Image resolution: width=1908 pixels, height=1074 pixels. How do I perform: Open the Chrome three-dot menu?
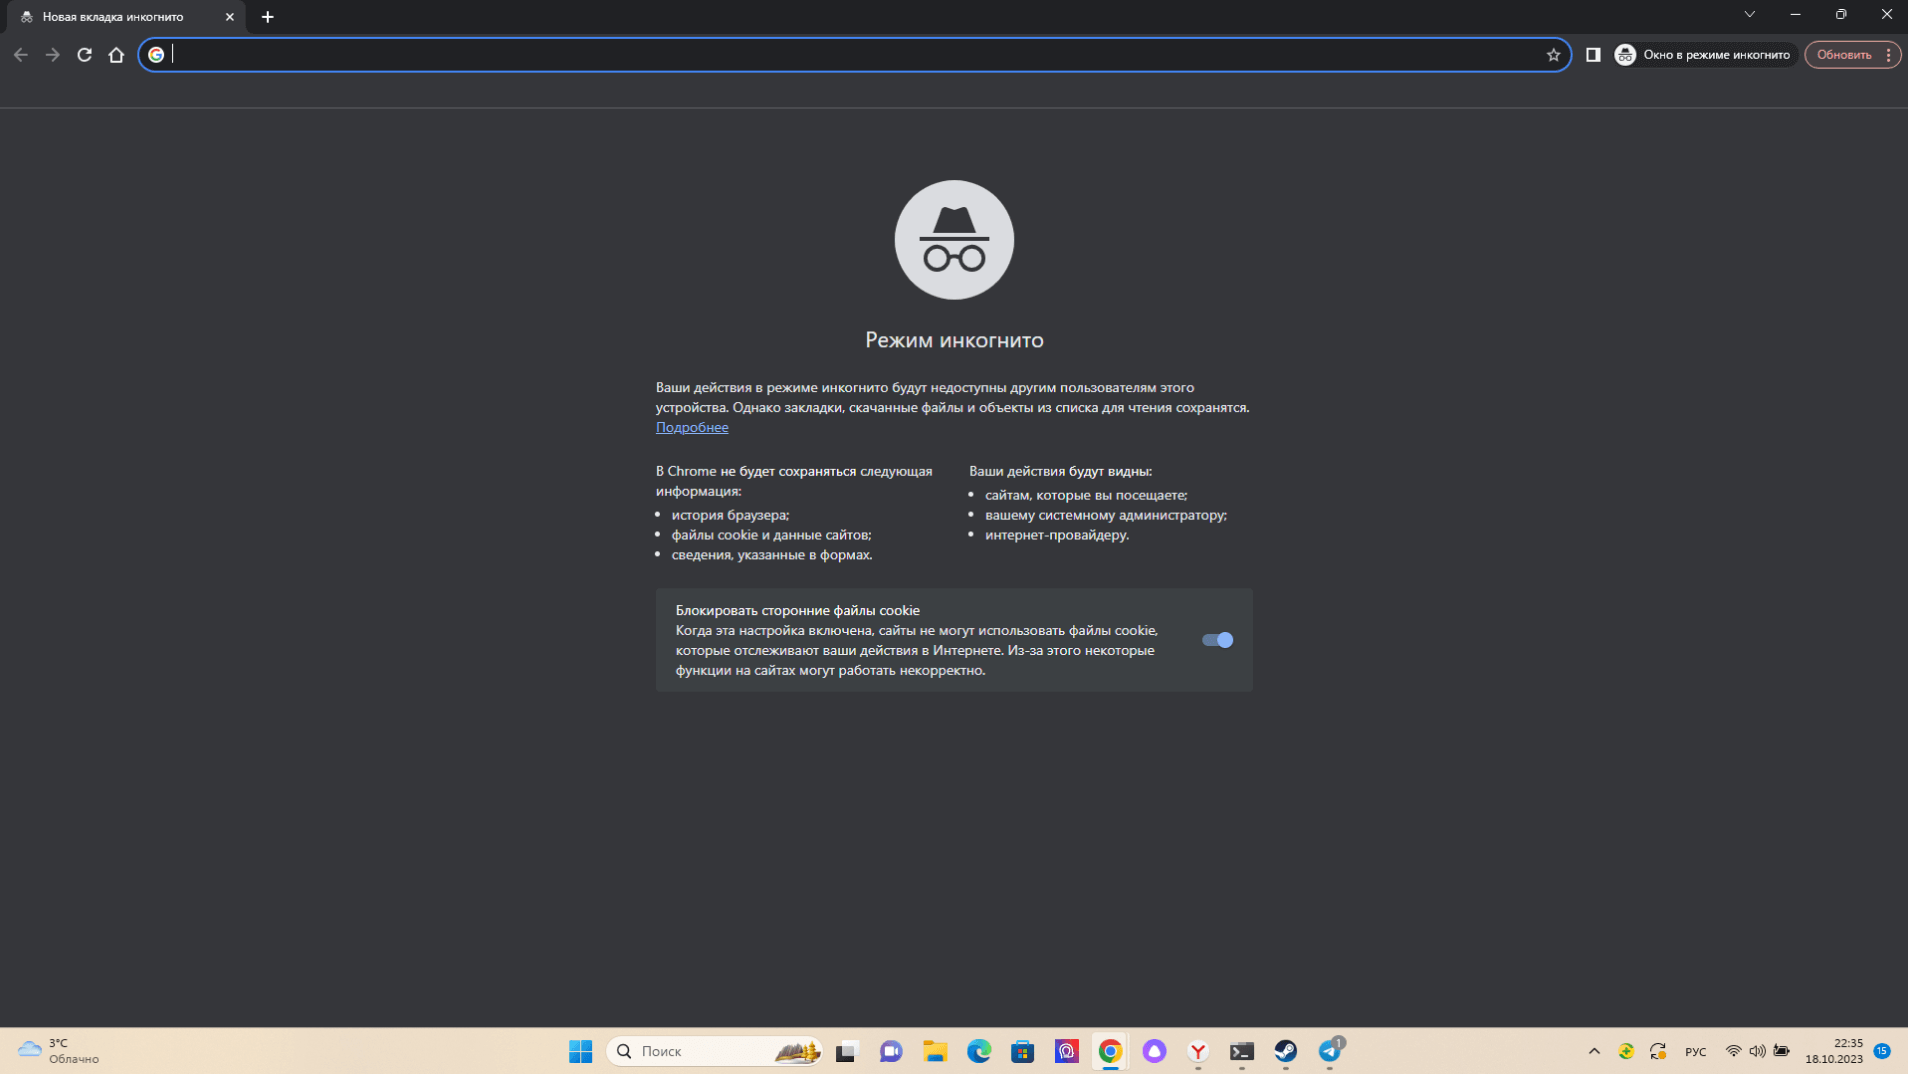1888,55
